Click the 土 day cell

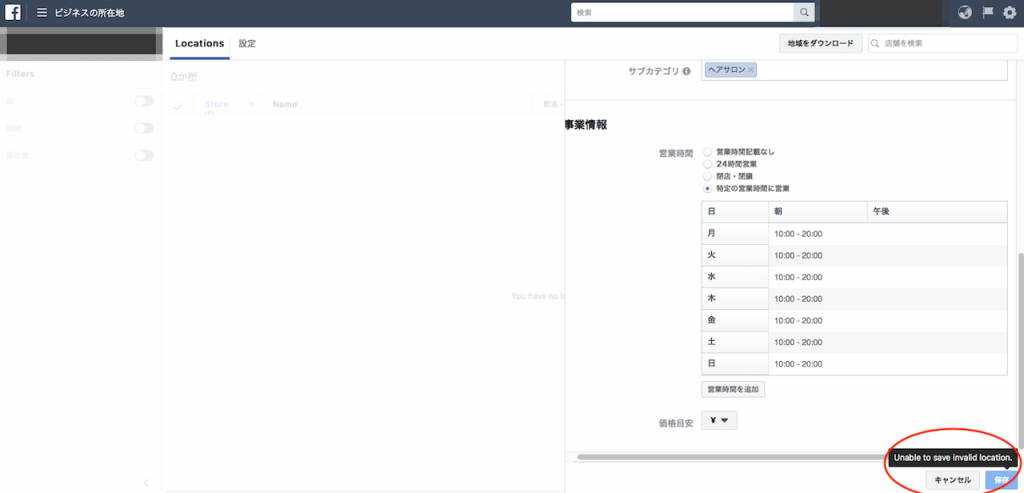(735, 342)
